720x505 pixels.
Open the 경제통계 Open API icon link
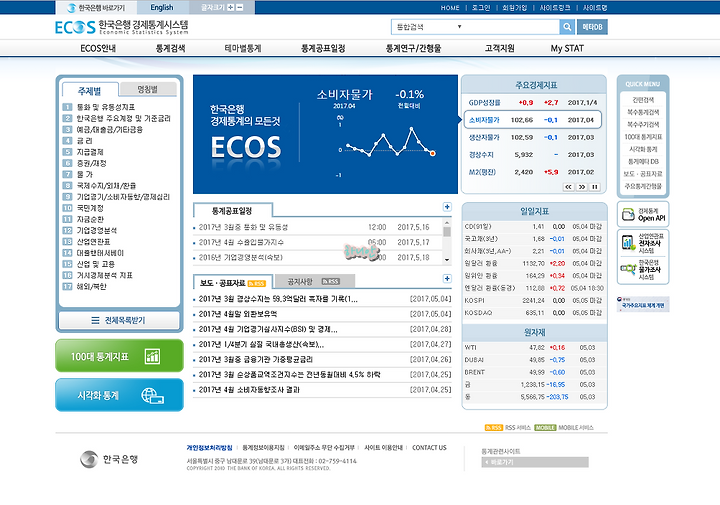tap(643, 214)
